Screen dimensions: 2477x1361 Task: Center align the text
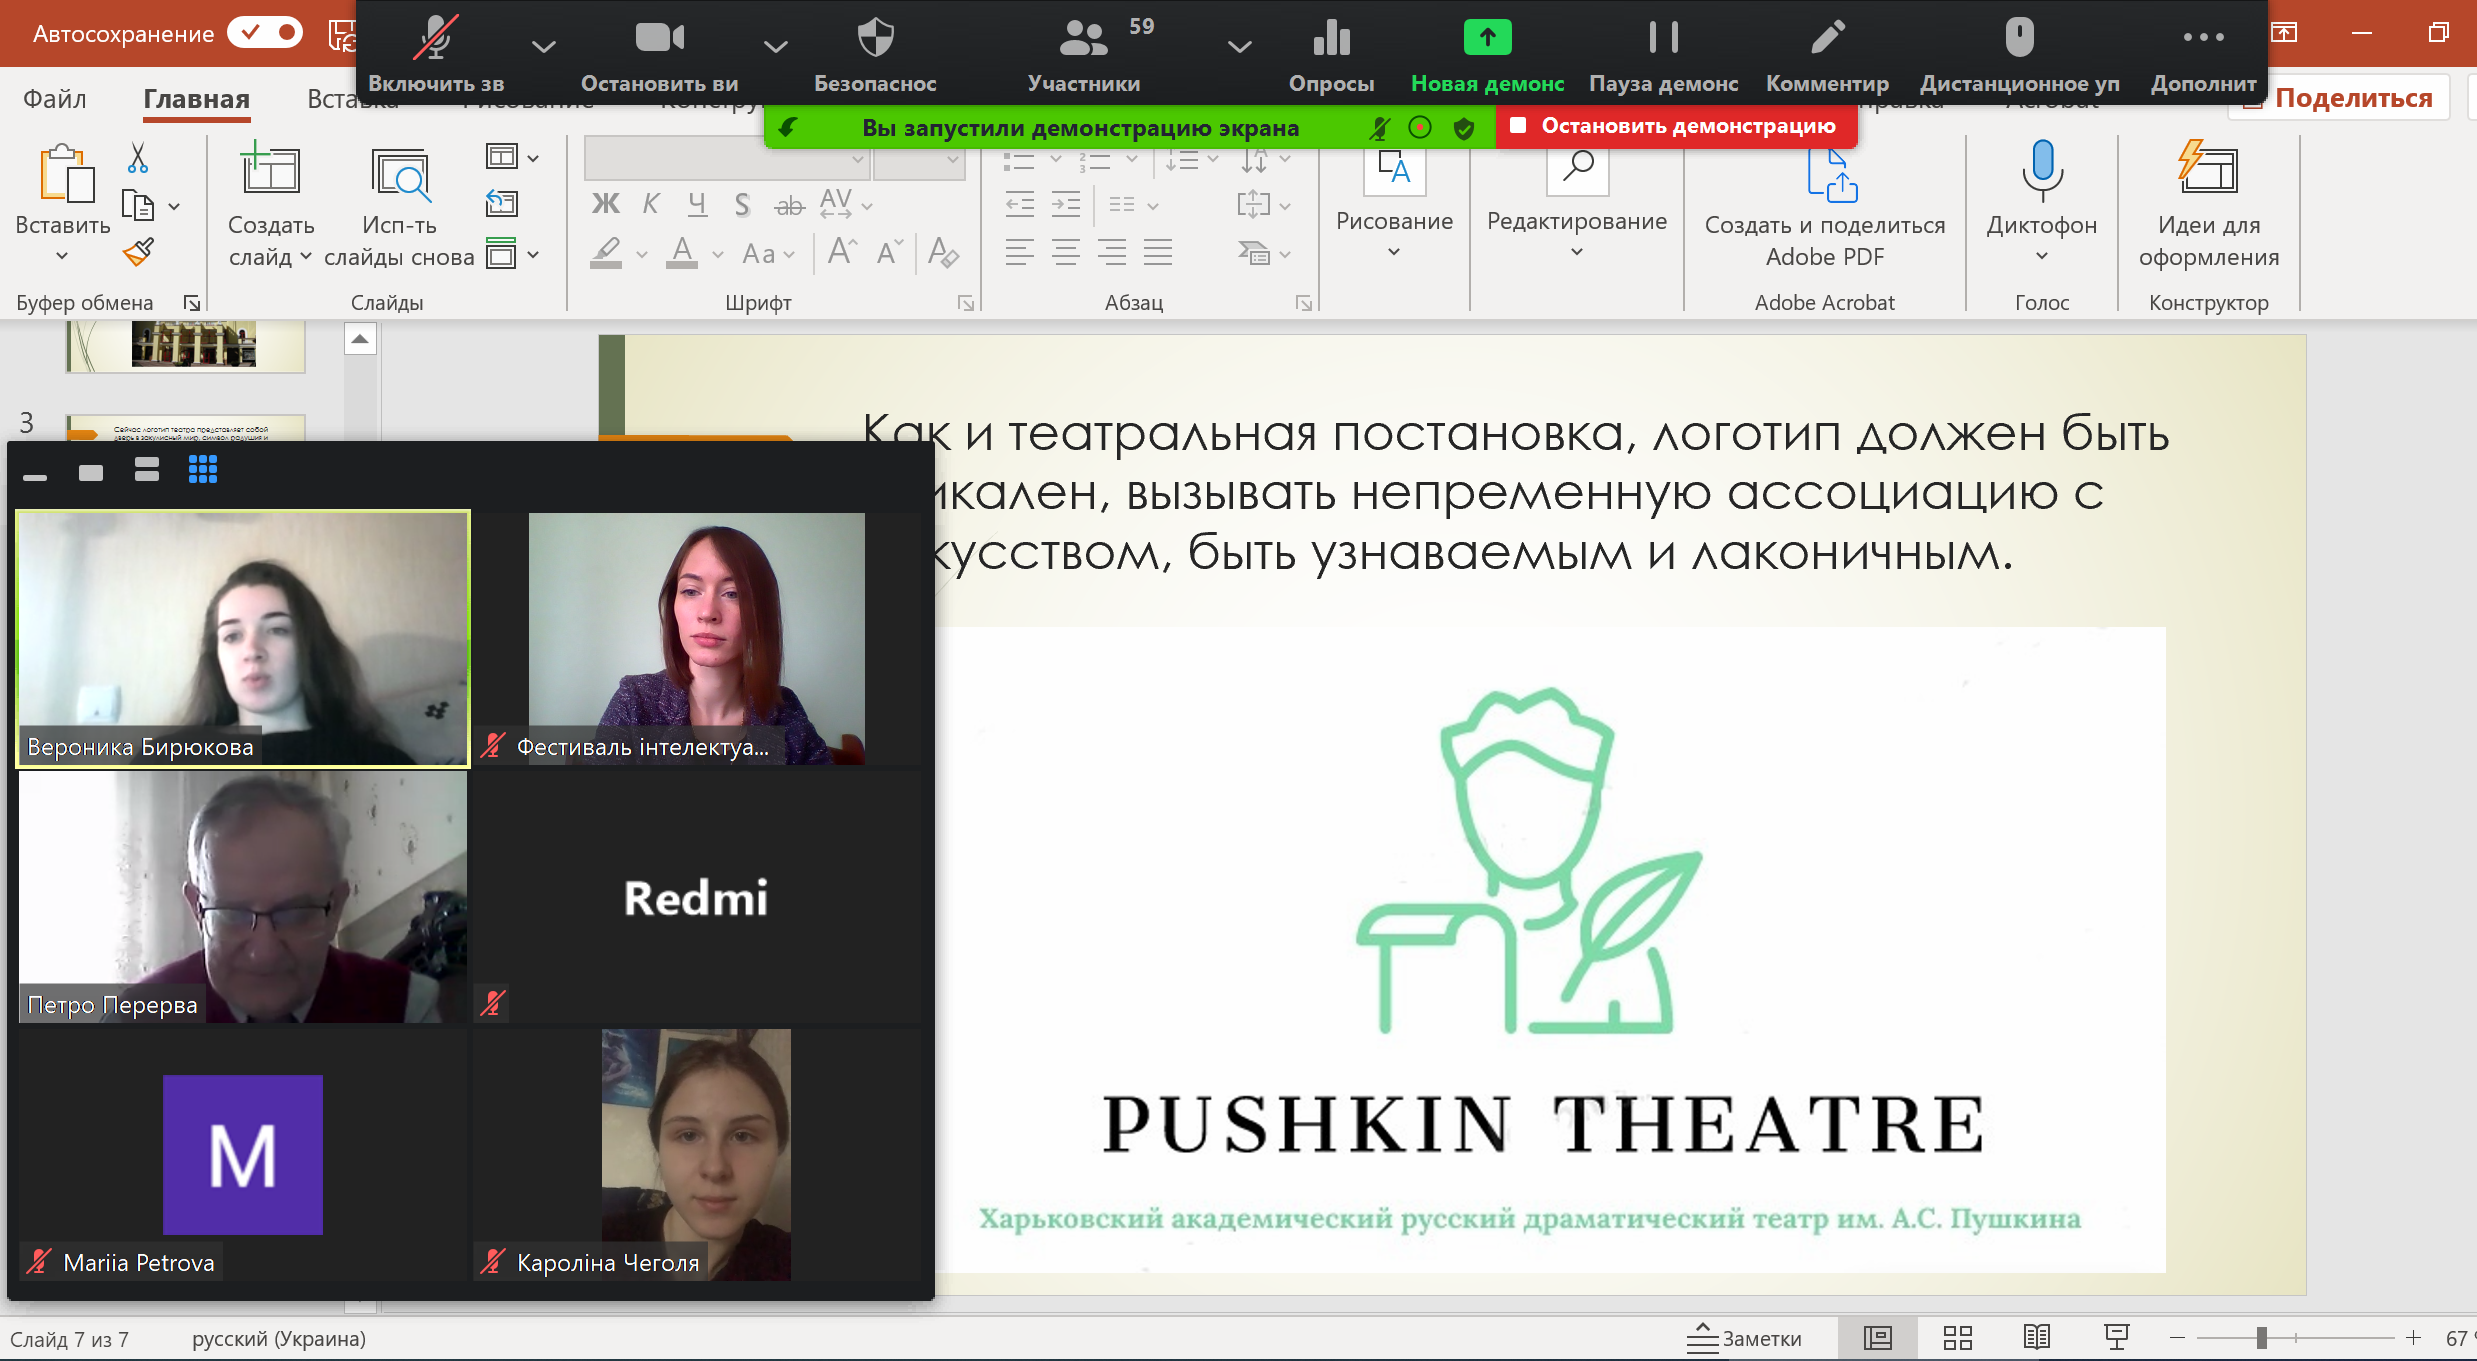coord(1065,252)
